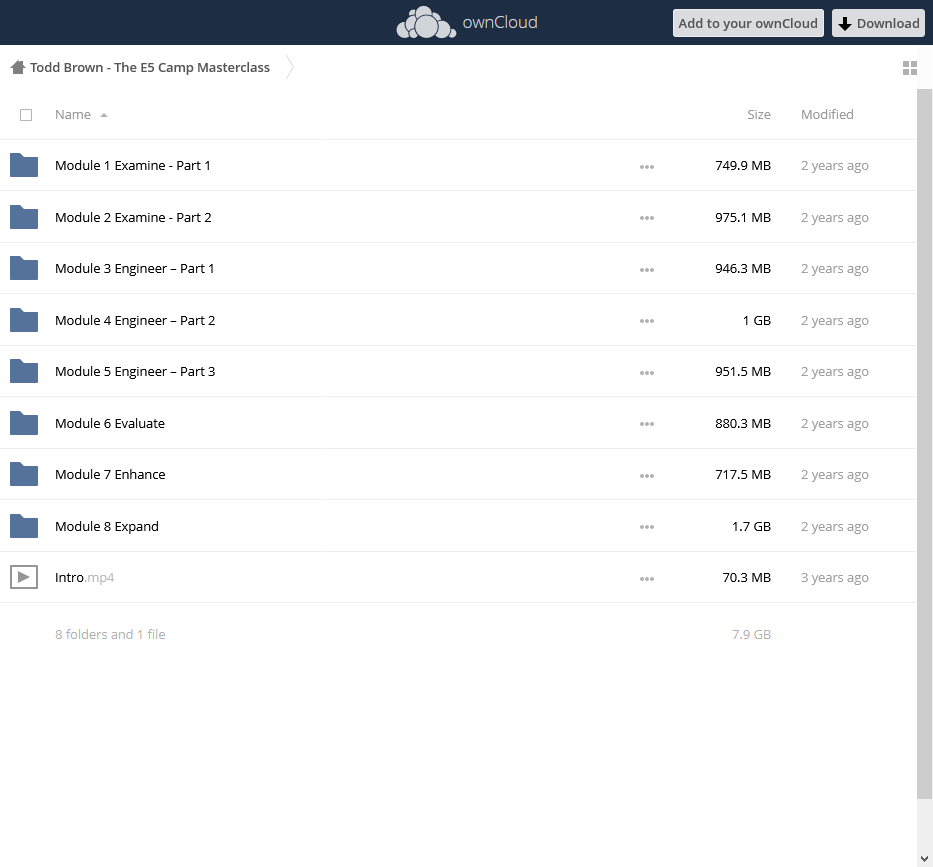This screenshot has width=933, height=867.
Task: Click the Module 3 Engineer folder icon
Action: coord(24,268)
